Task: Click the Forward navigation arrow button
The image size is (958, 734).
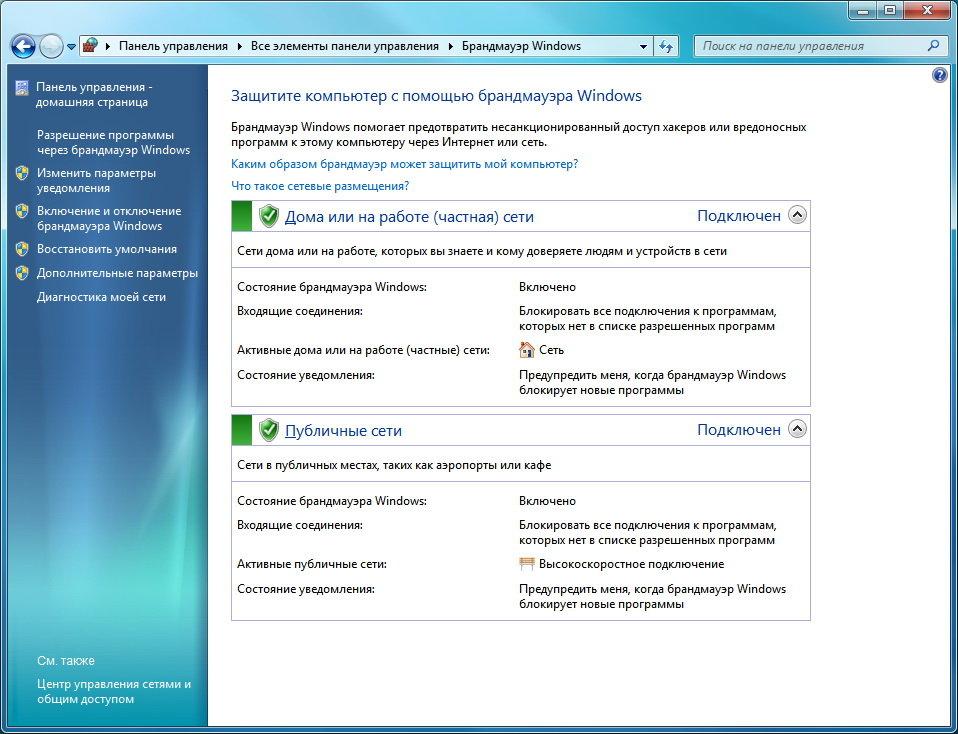Action: pos(51,46)
